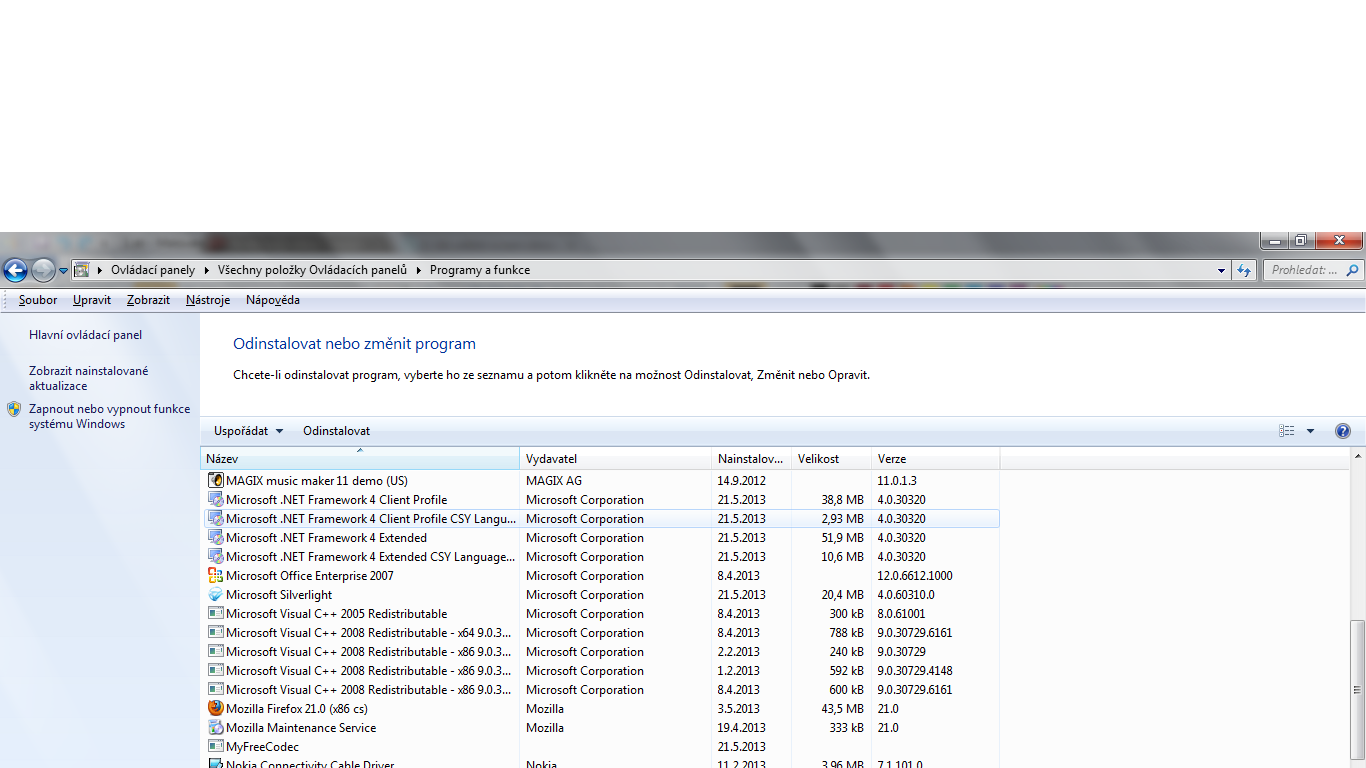
Task: Open Zapnout nebo vypnout funkce systému Windows
Action: (x=110, y=416)
